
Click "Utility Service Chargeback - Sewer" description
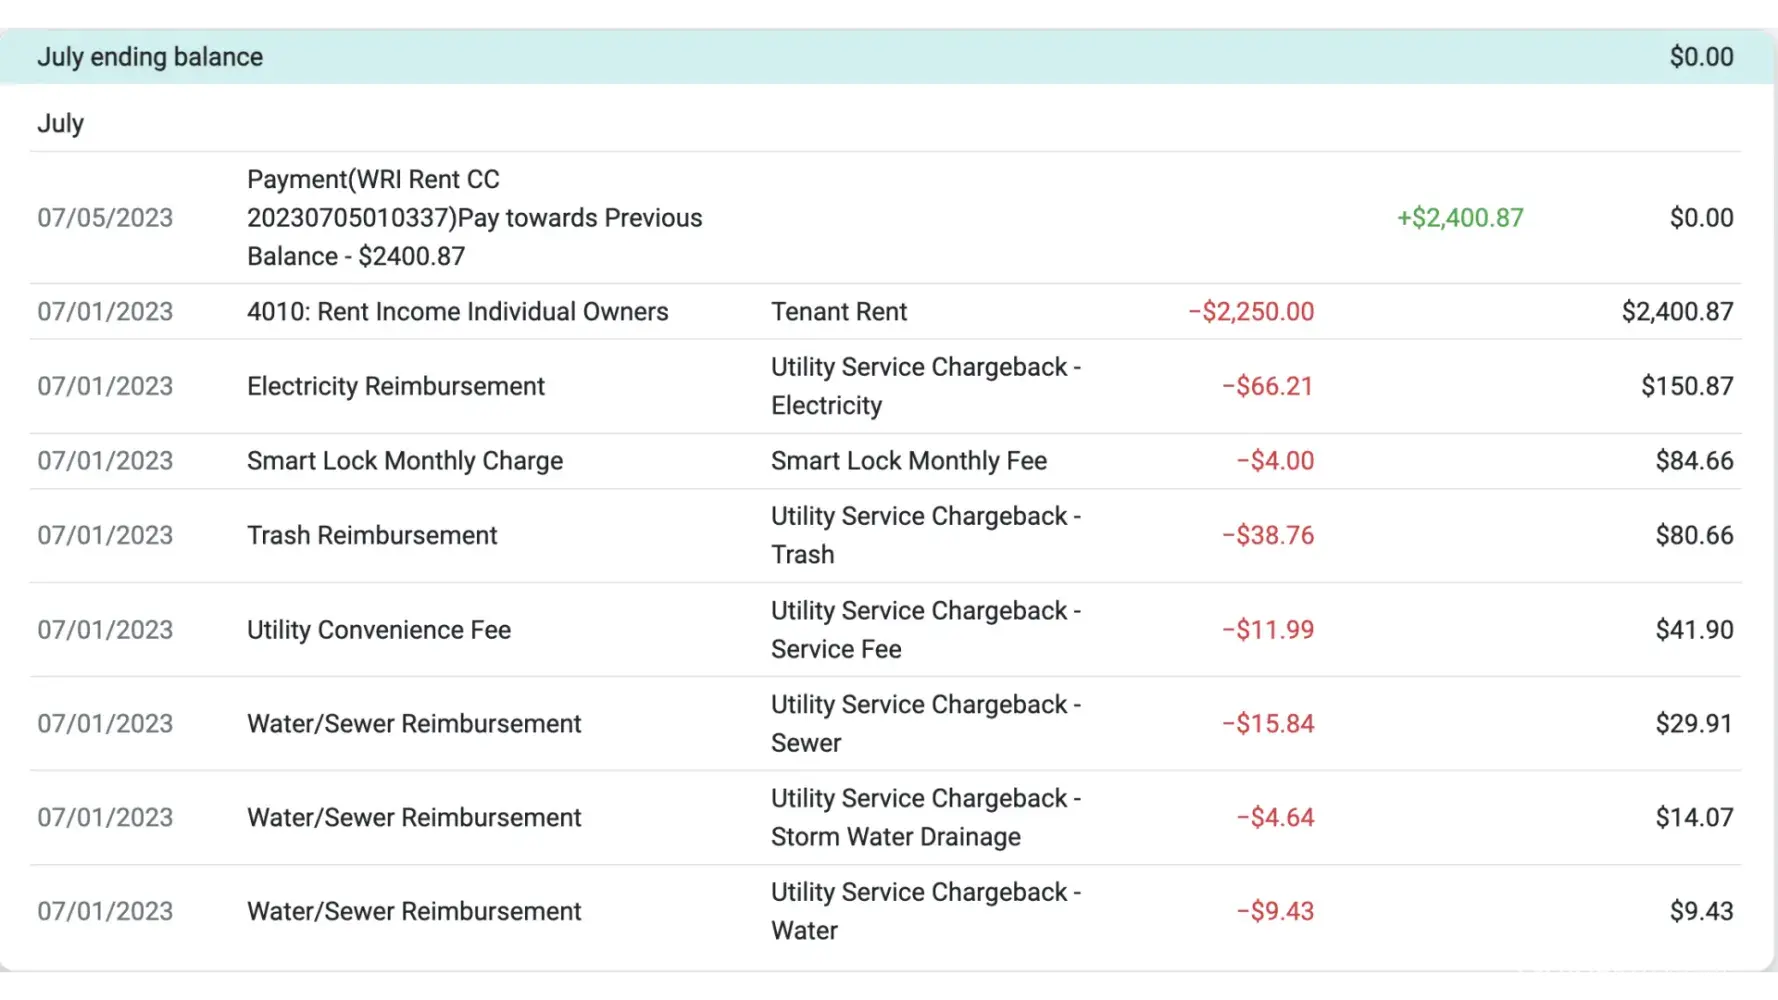tap(925, 724)
